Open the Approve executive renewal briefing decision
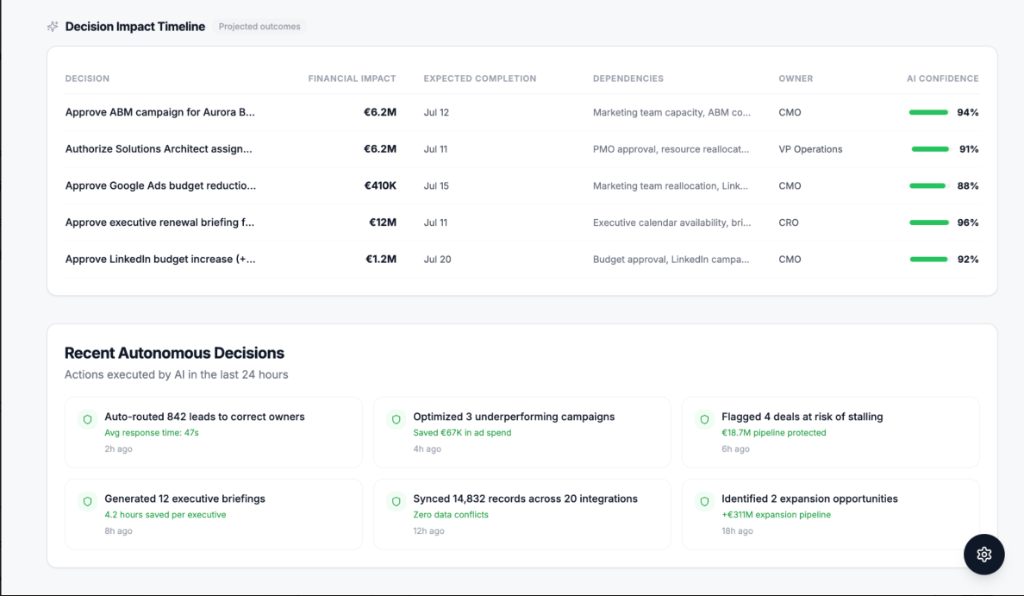This screenshot has height=596, width=1024. point(522,223)
